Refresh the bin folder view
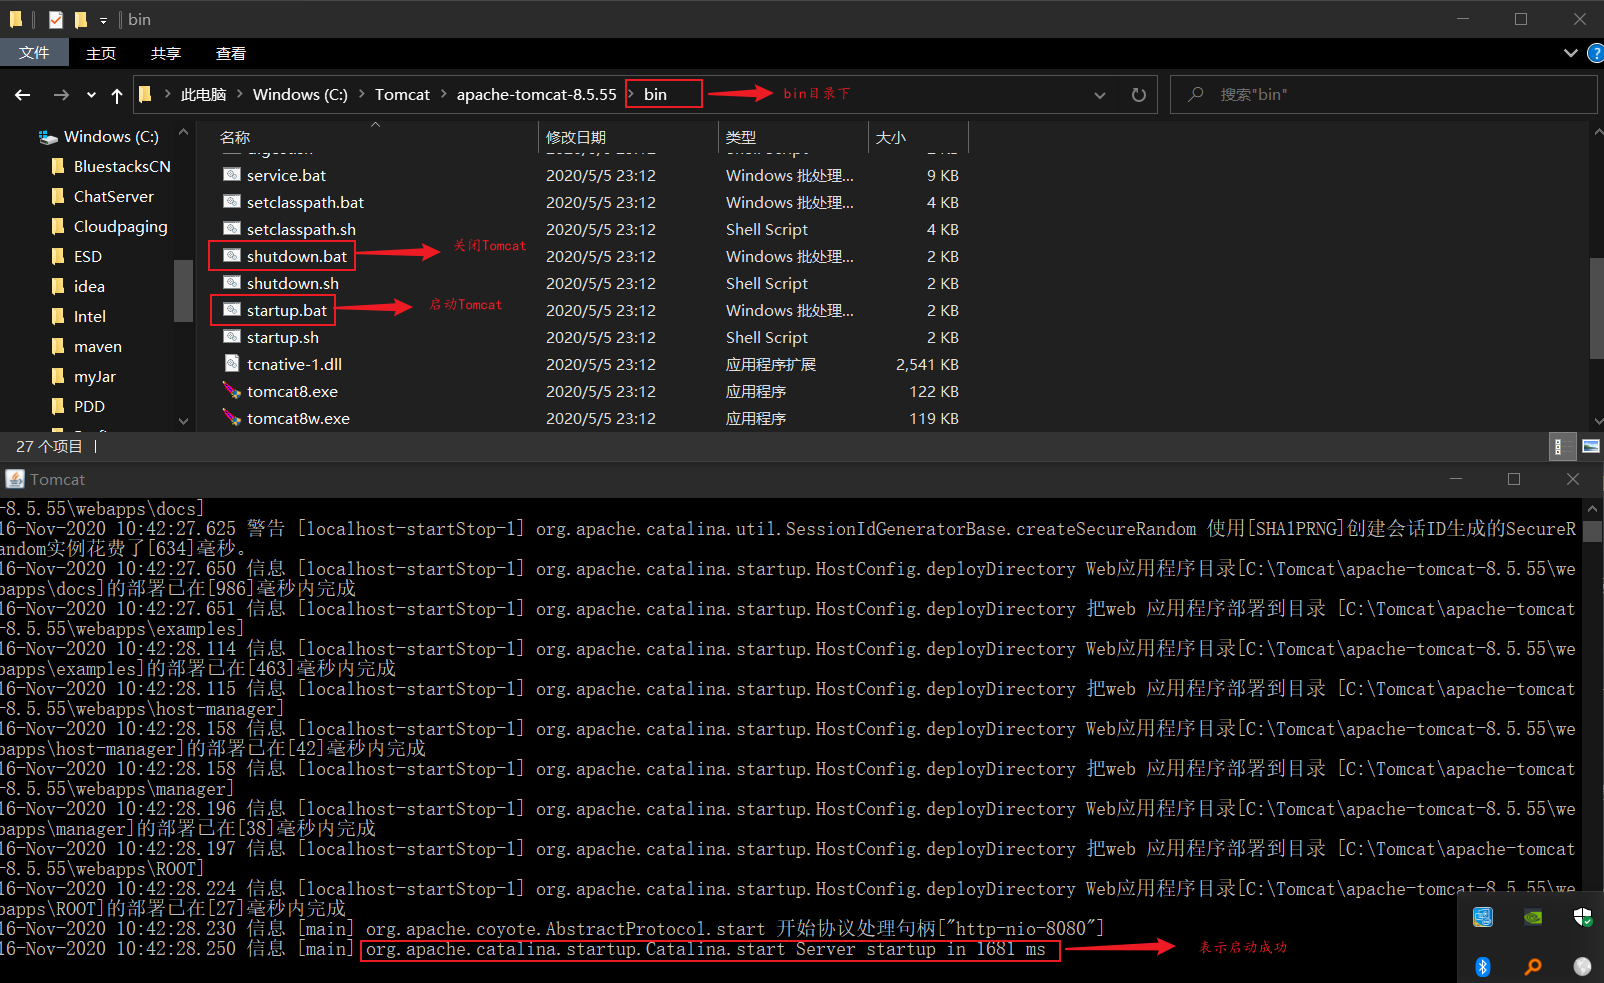 pos(1138,95)
